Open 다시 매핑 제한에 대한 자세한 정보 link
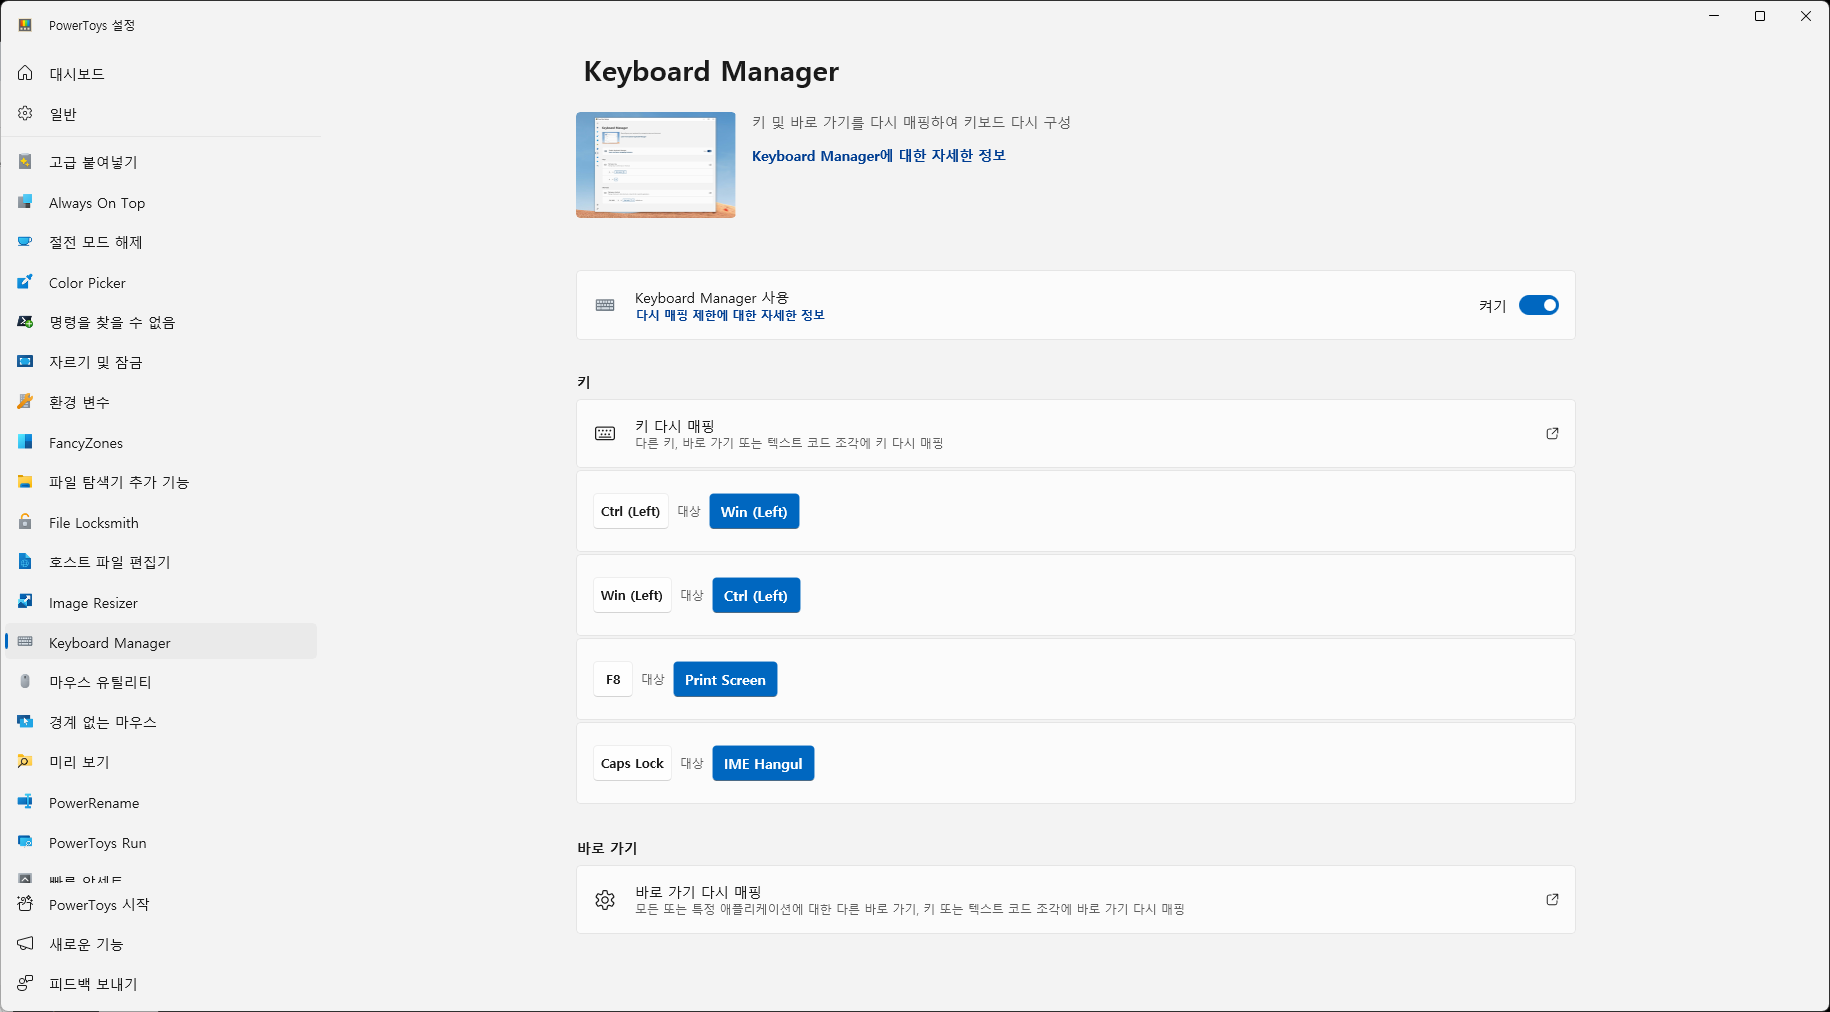The image size is (1830, 1012). point(730,315)
